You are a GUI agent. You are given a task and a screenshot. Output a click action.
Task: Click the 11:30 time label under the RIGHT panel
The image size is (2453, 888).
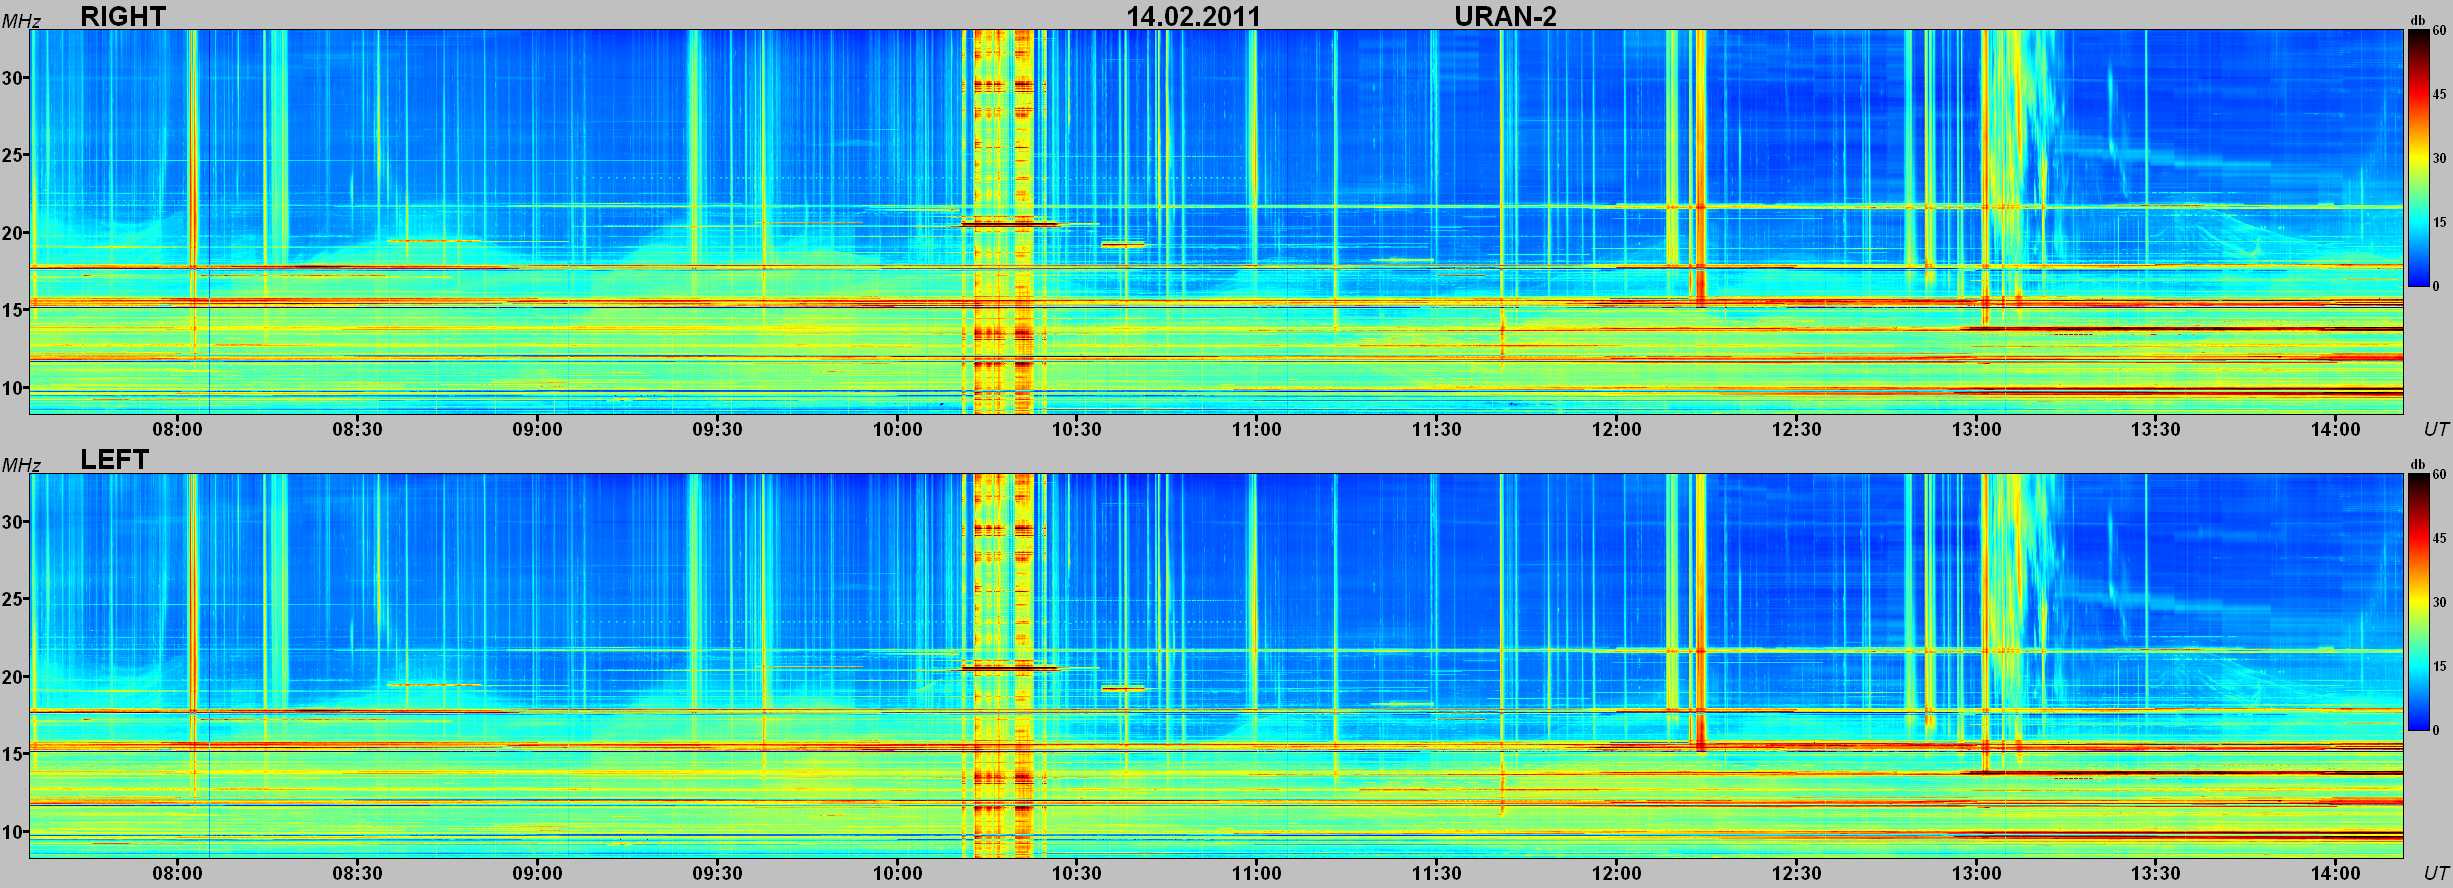point(1437,429)
